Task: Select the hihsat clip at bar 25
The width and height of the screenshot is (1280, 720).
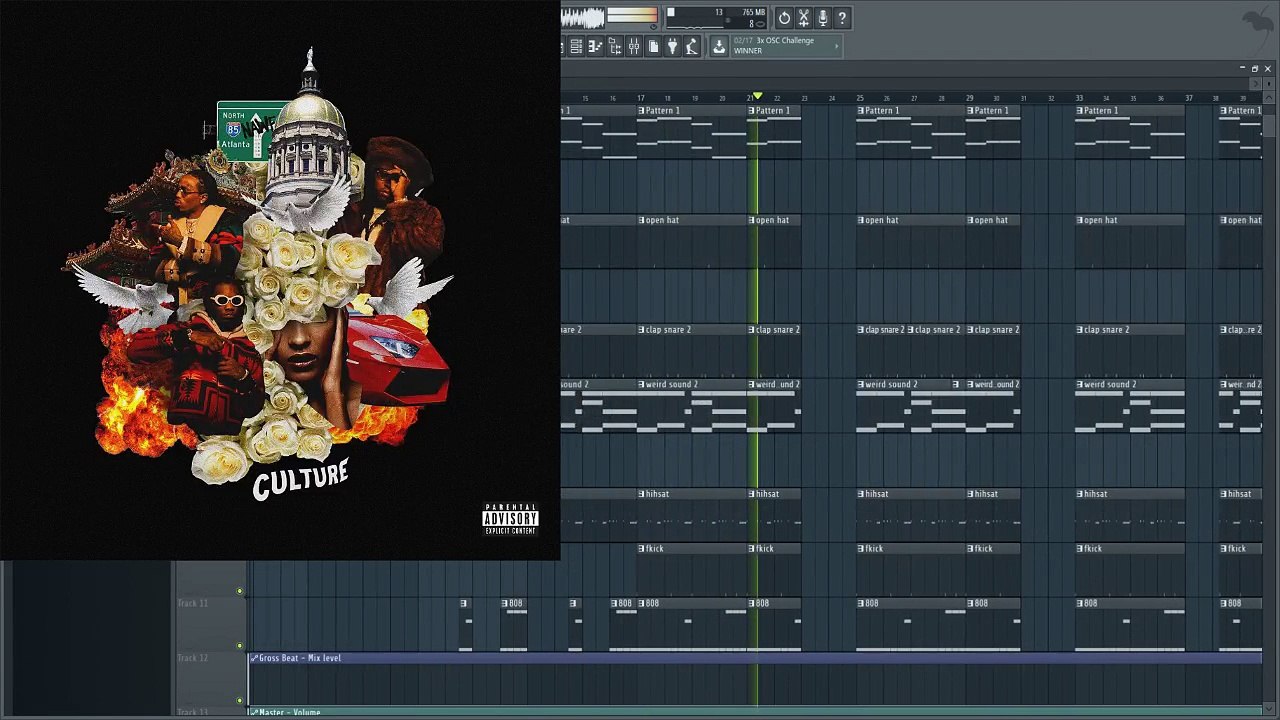Action: coord(911,516)
